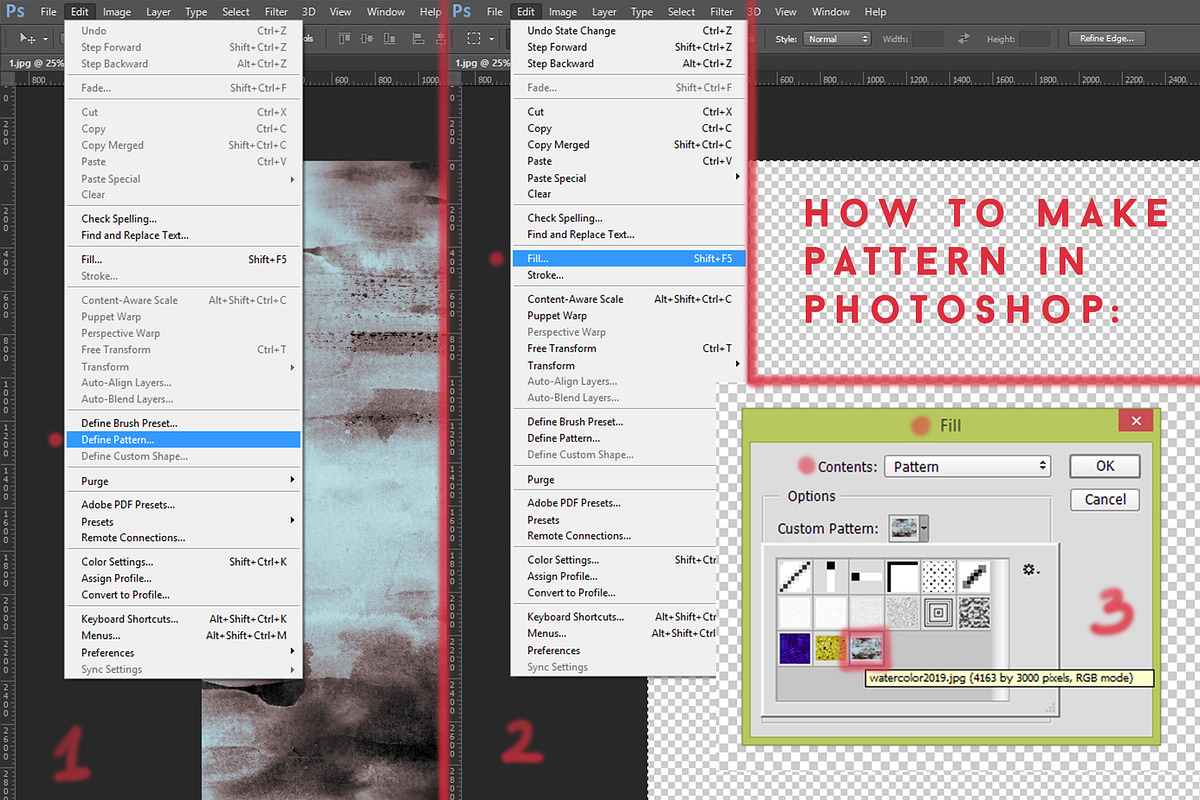Click the Width input field in options bar

[927, 39]
